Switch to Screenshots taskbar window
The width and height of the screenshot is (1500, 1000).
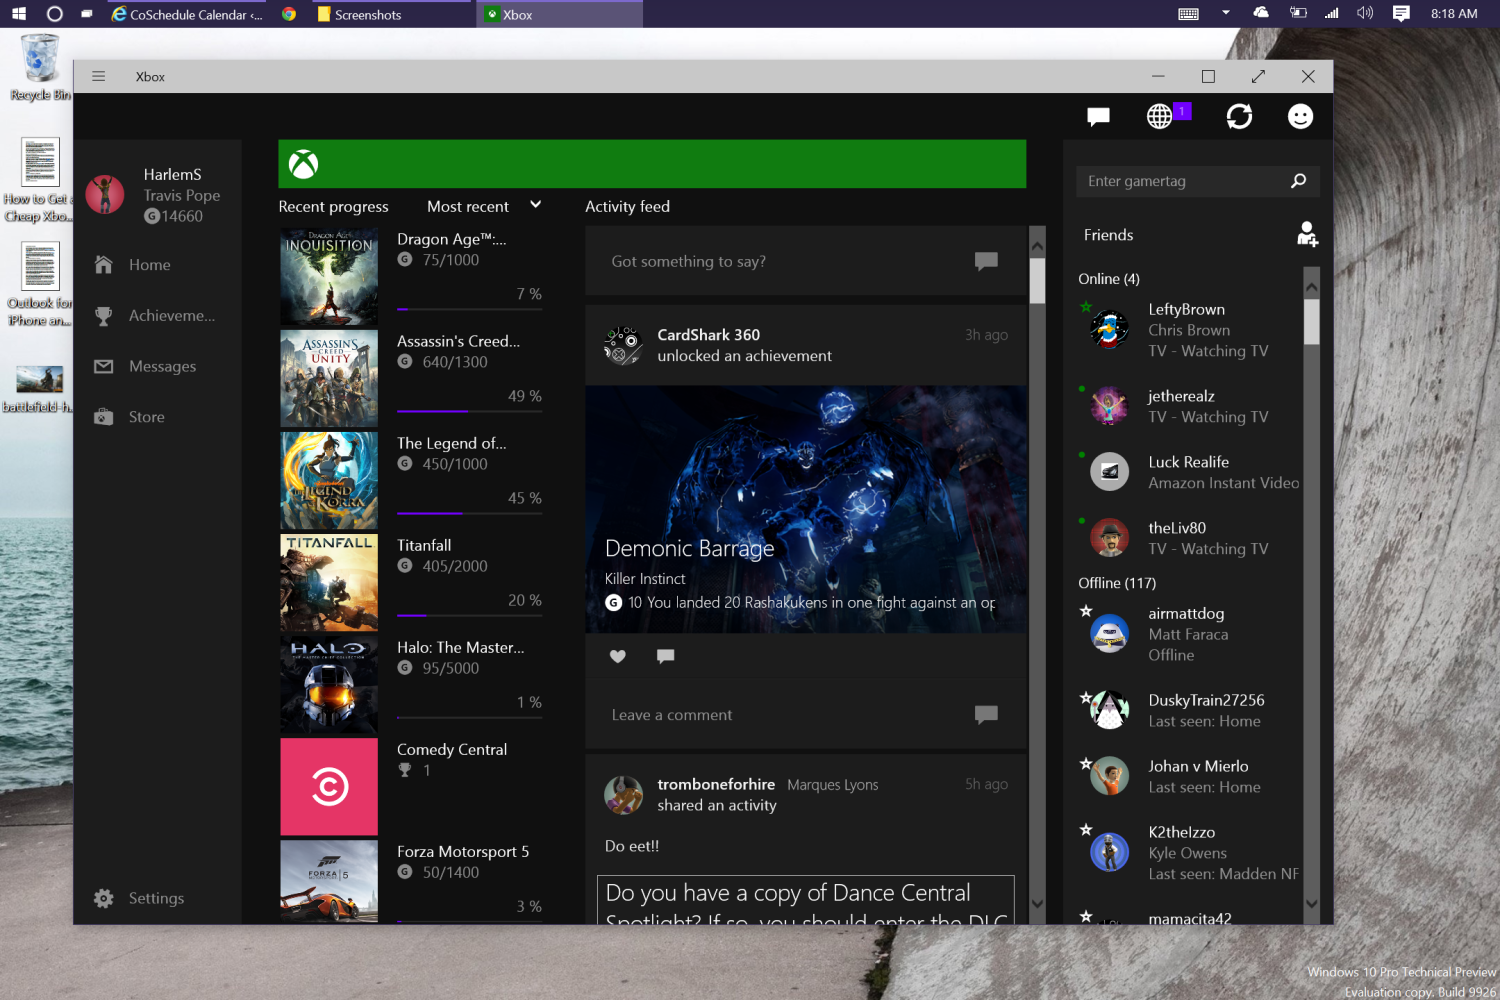(390, 14)
